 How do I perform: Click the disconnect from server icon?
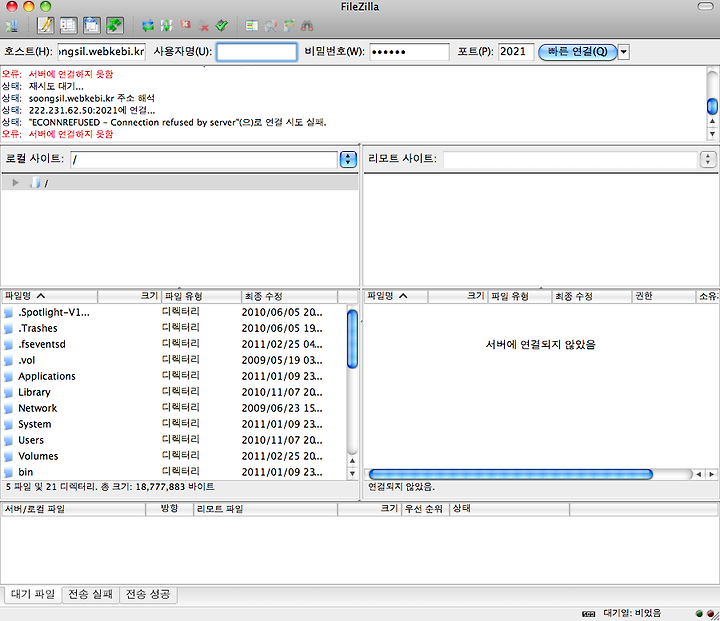pyautogui.click(x=203, y=26)
